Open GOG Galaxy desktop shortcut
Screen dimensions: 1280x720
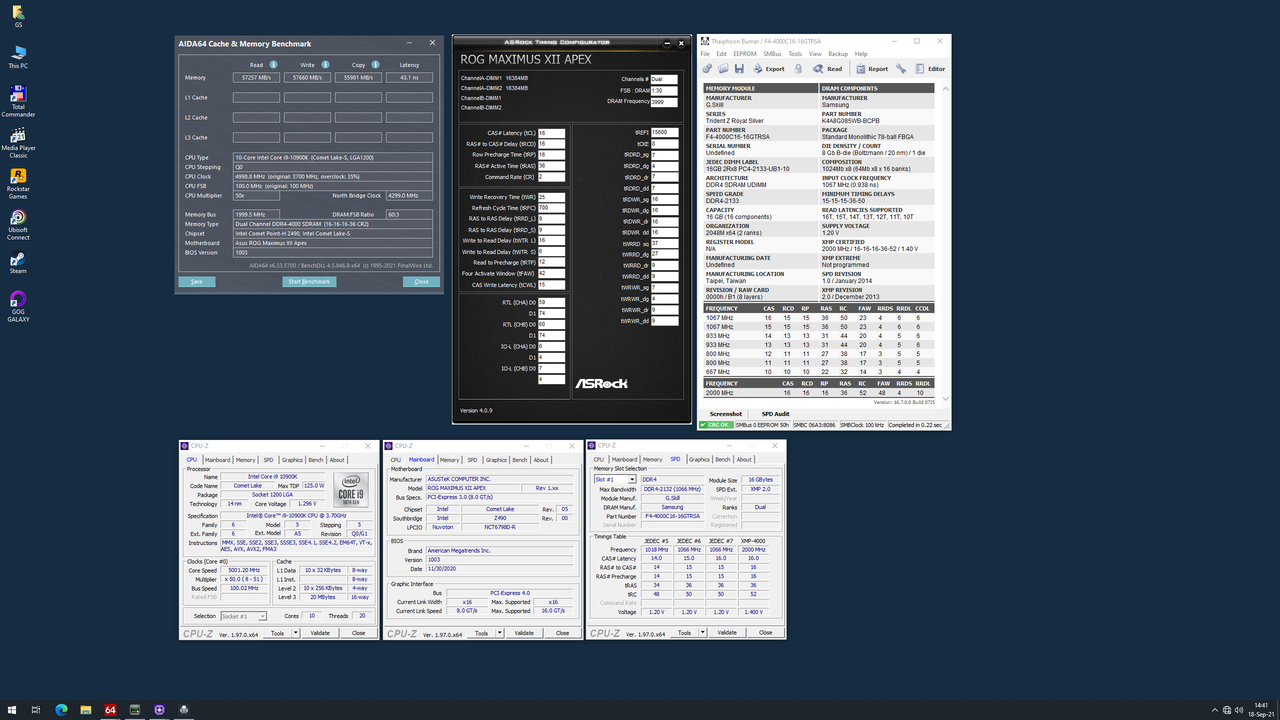click(18, 308)
